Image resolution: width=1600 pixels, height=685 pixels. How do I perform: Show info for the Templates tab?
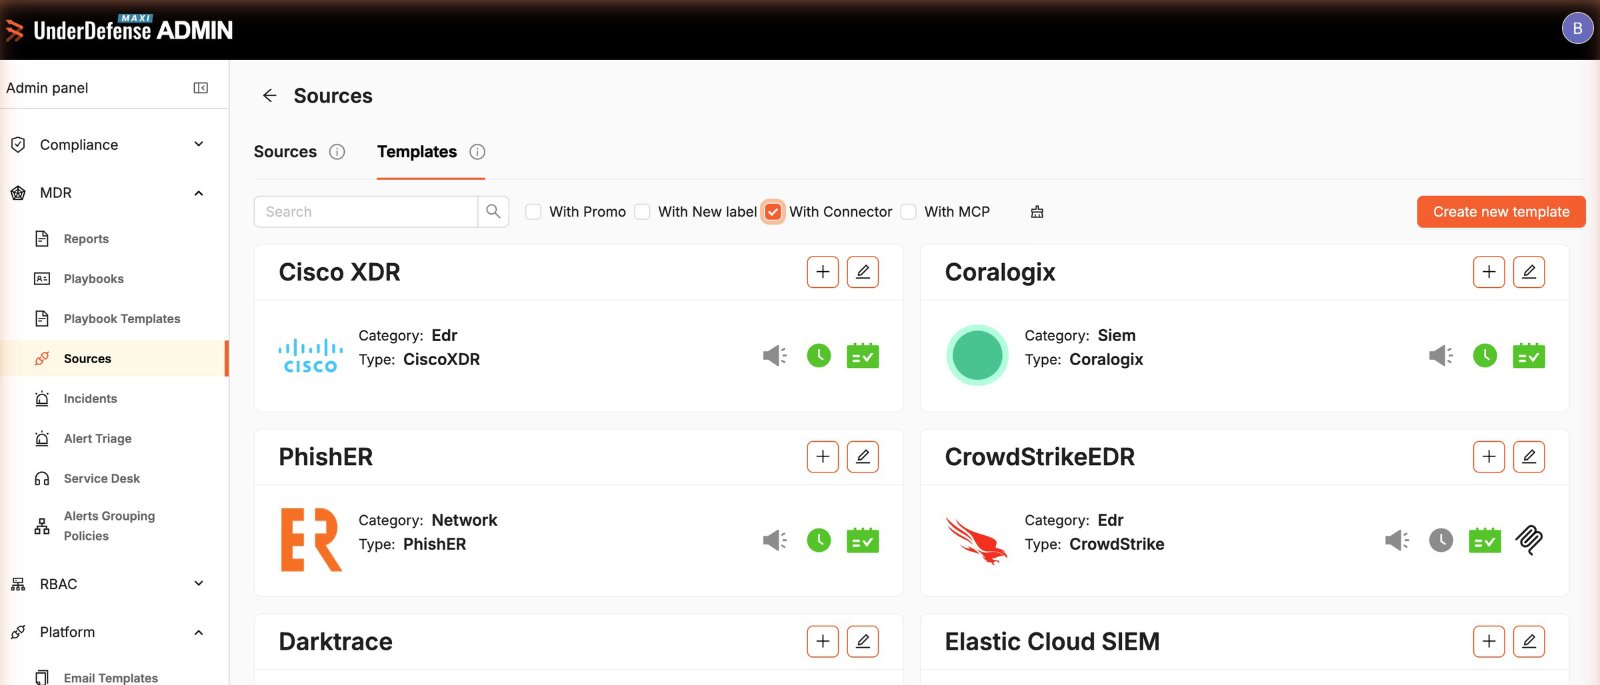[477, 152]
